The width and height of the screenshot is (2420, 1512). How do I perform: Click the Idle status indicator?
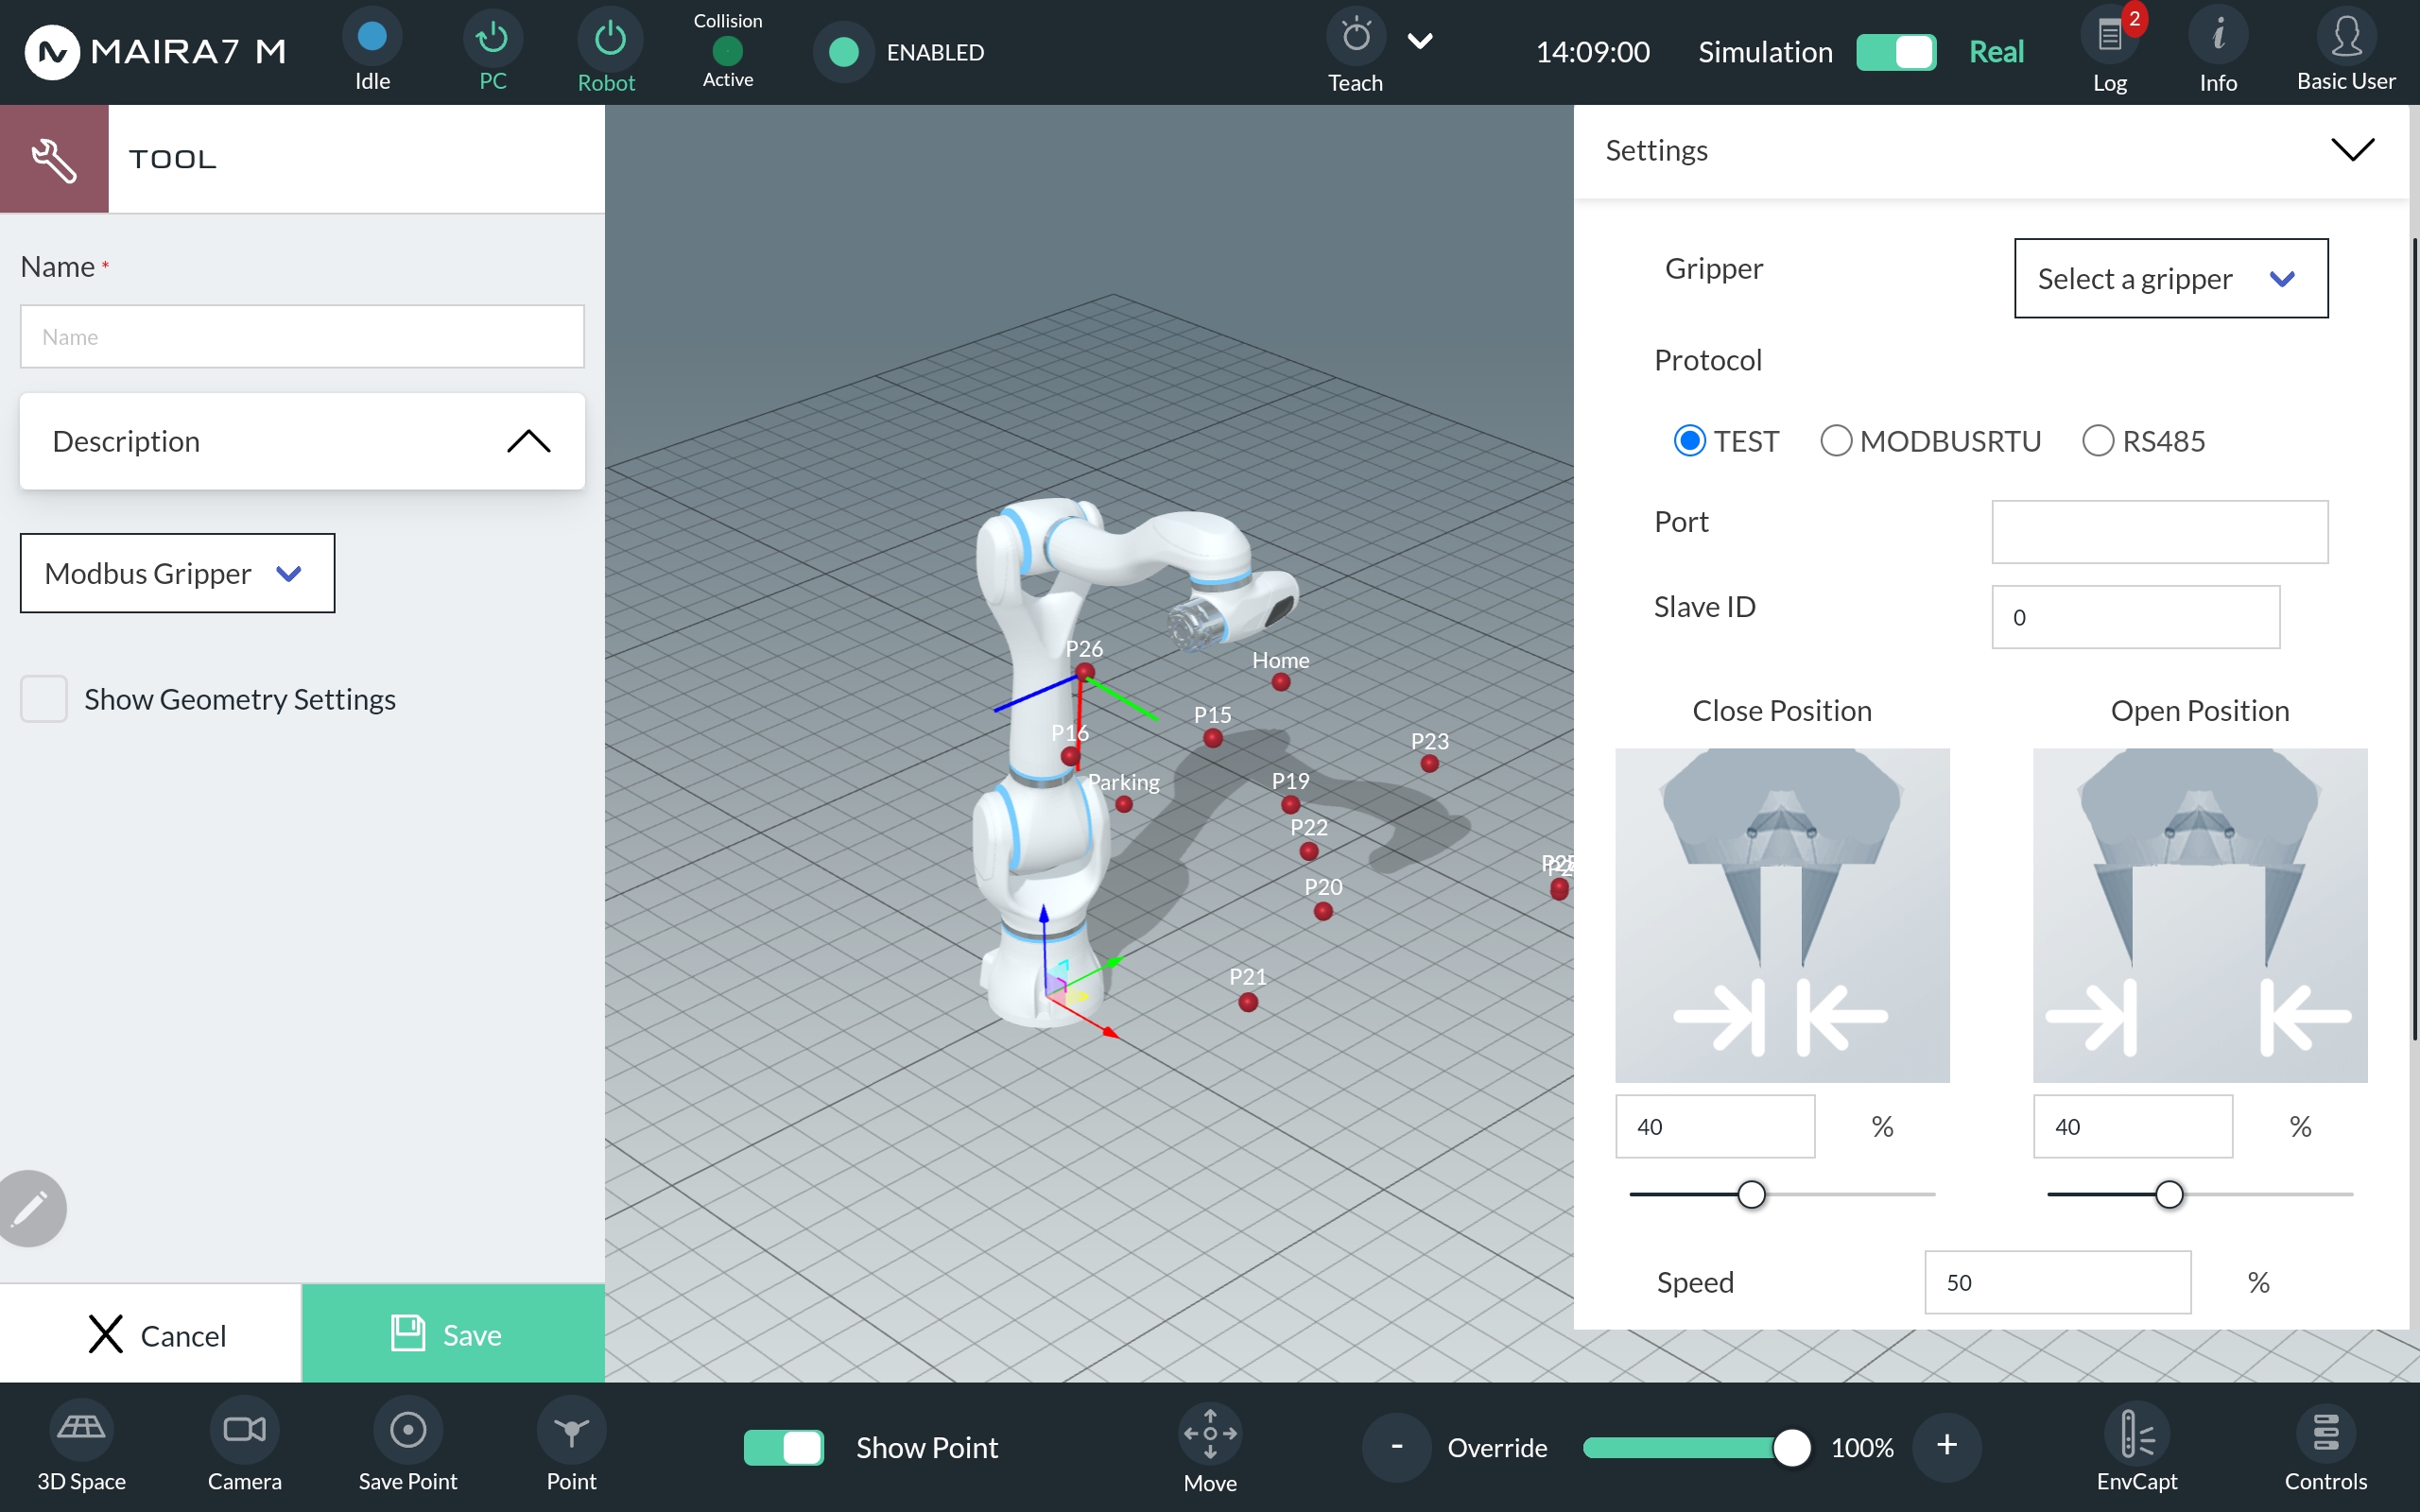[x=372, y=37]
